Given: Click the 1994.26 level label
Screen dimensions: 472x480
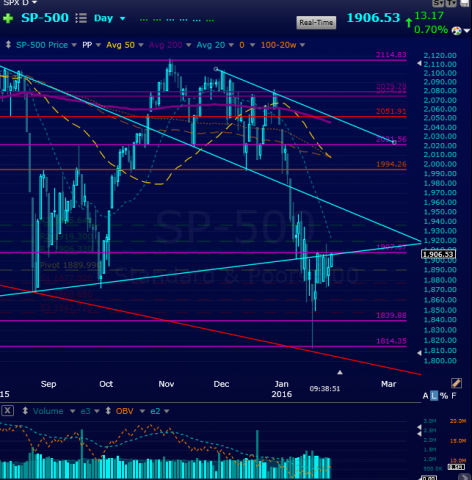Looking at the screenshot, I should [391, 164].
